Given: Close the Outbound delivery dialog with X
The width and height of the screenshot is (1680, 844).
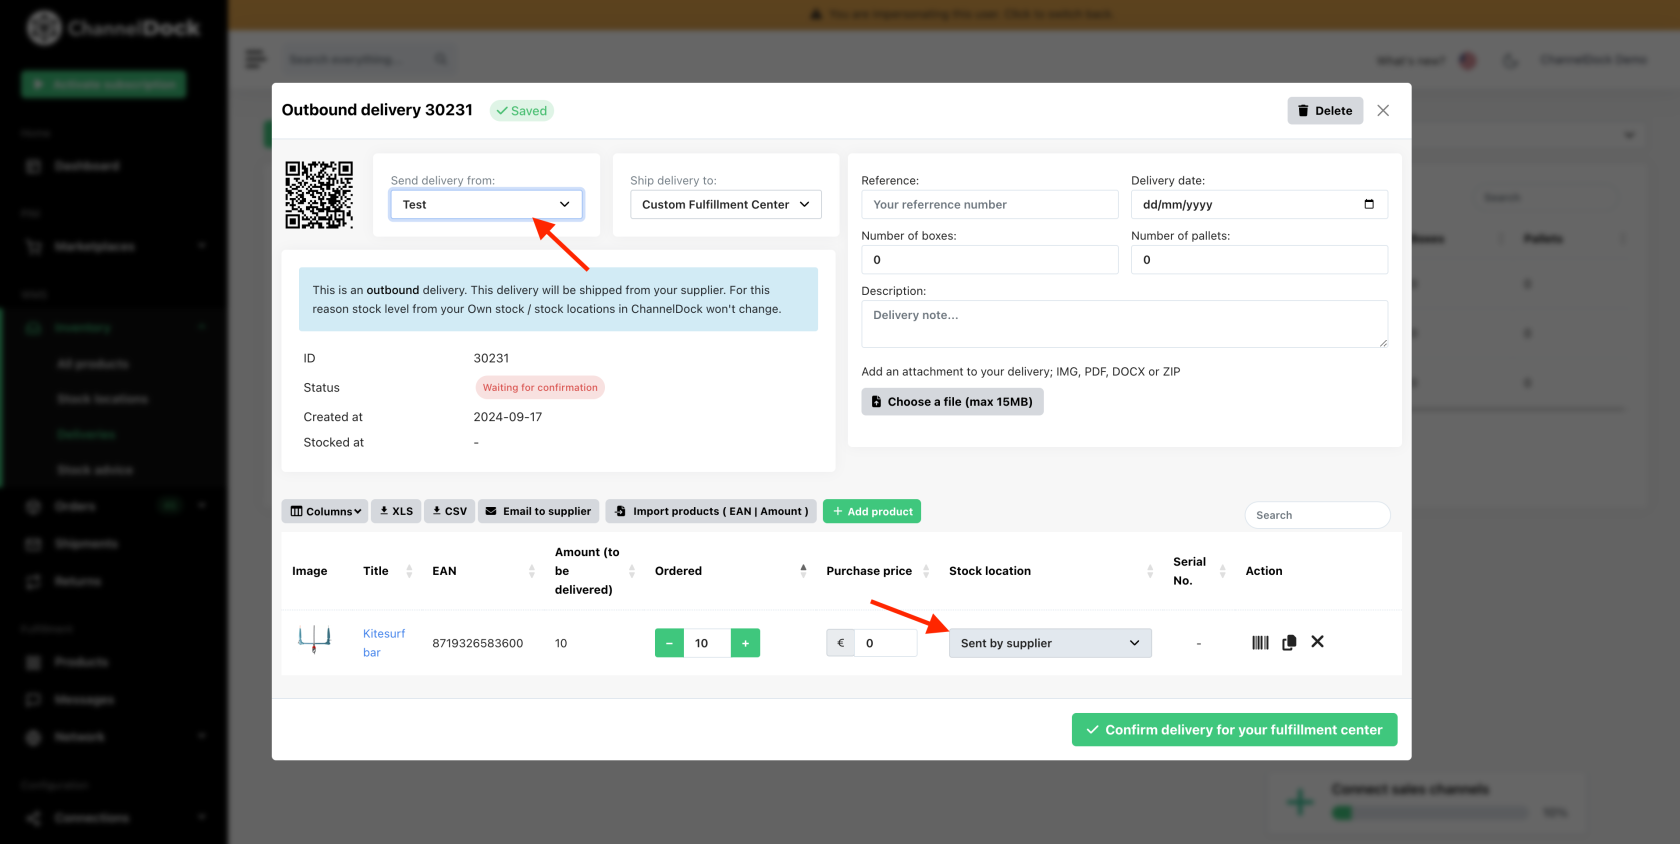Looking at the screenshot, I should click(x=1383, y=111).
